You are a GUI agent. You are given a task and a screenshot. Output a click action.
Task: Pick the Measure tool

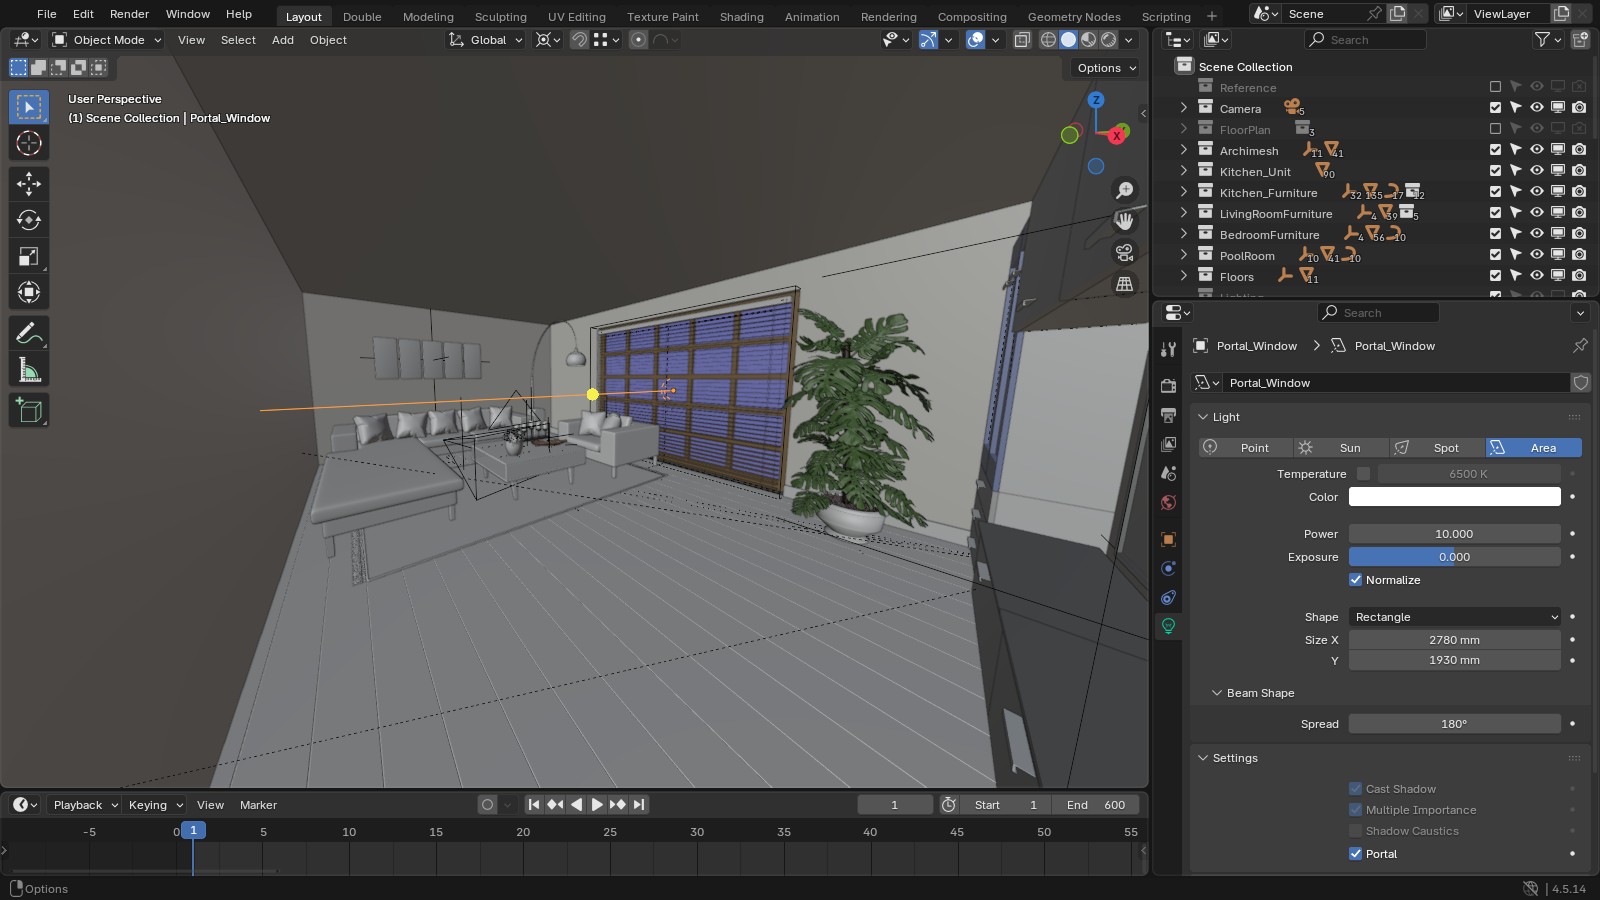pos(29,370)
